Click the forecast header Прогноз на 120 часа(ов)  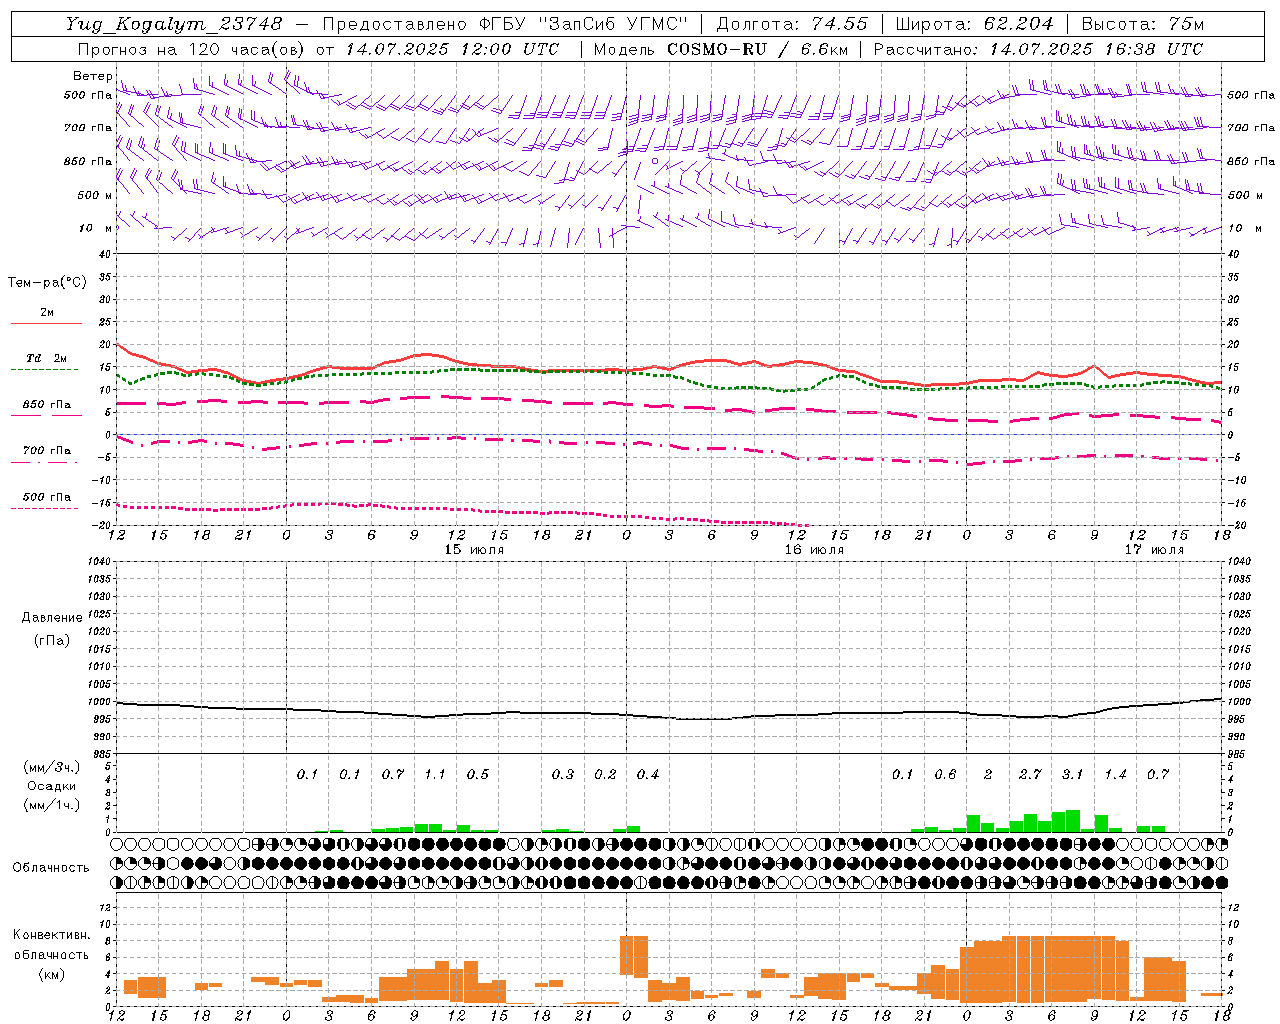coord(193,49)
